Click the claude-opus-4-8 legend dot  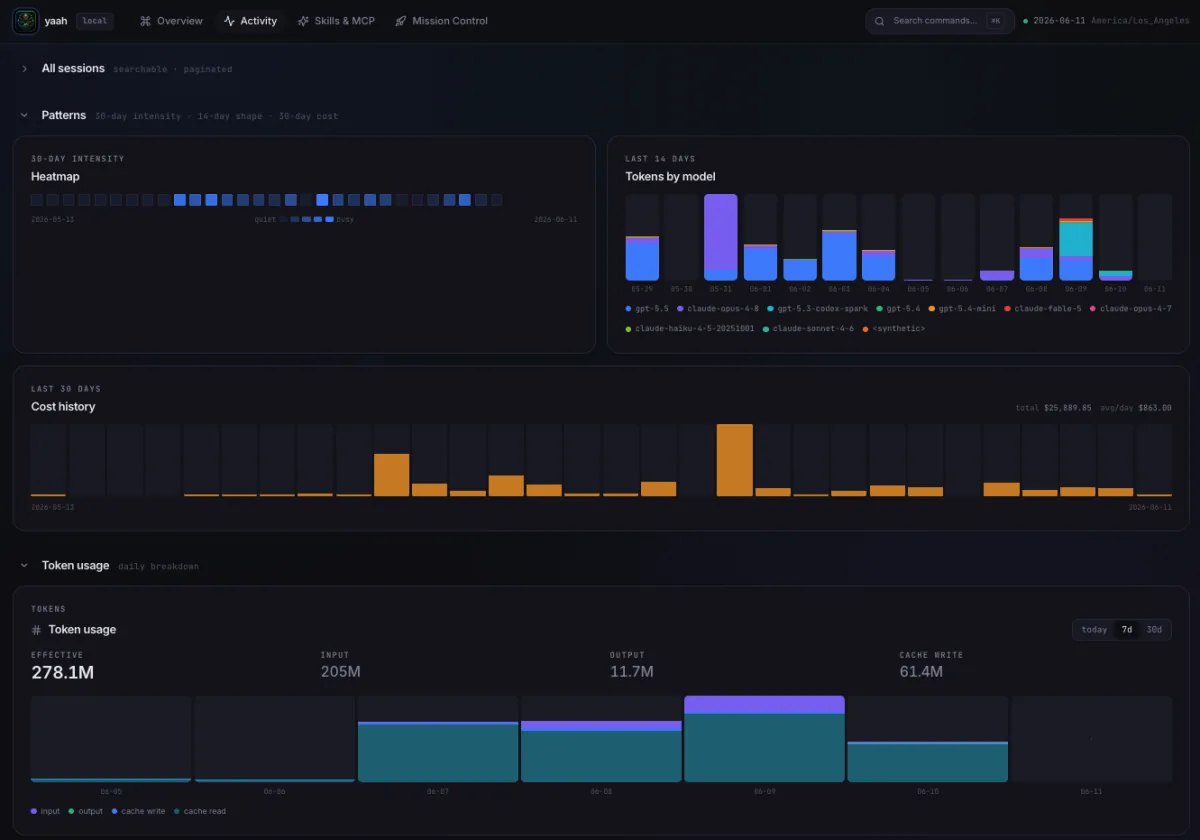tap(680, 309)
